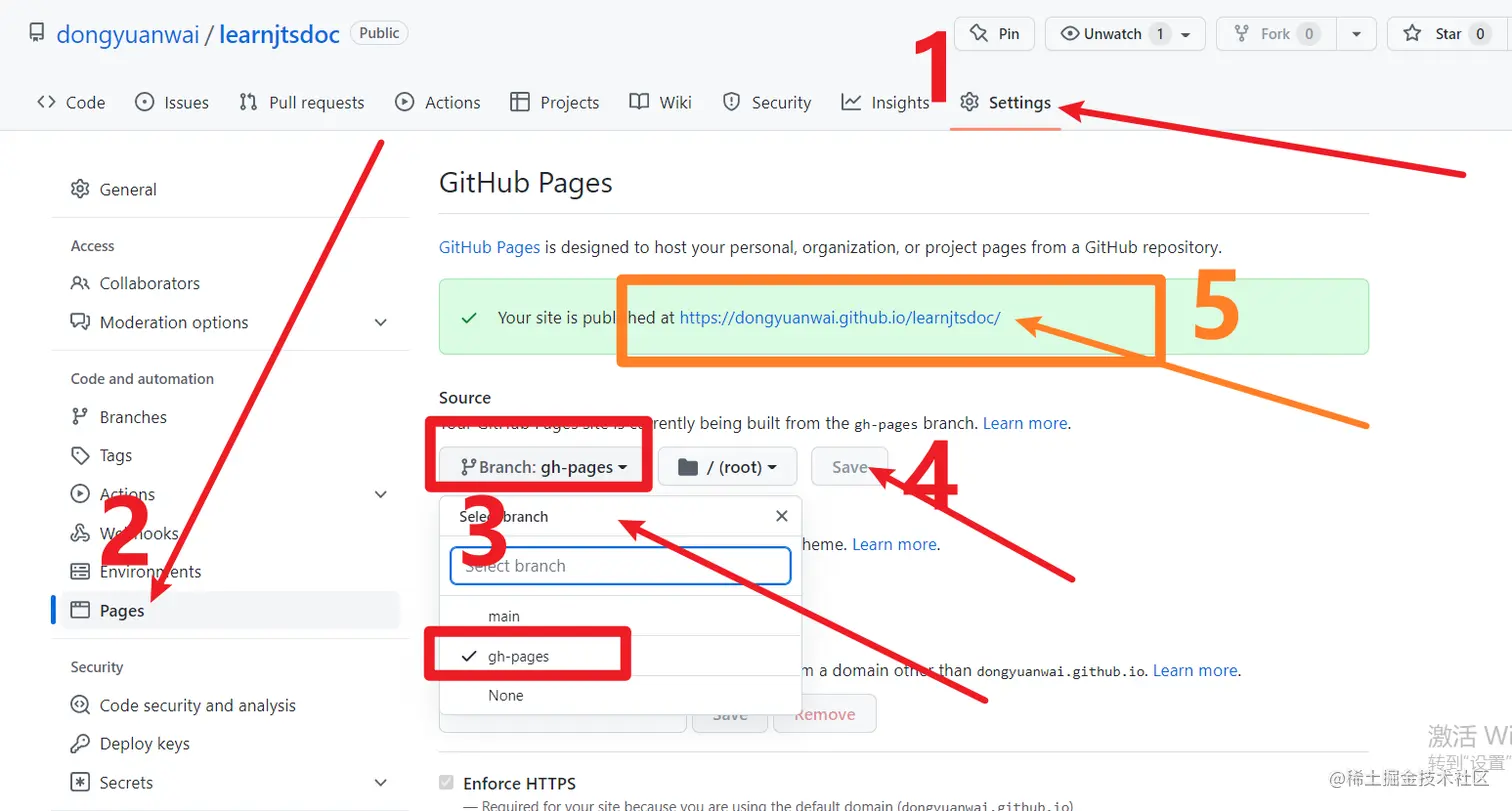This screenshot has height=811, width=1512.
Task: Star the repository
Action: 1448,34
